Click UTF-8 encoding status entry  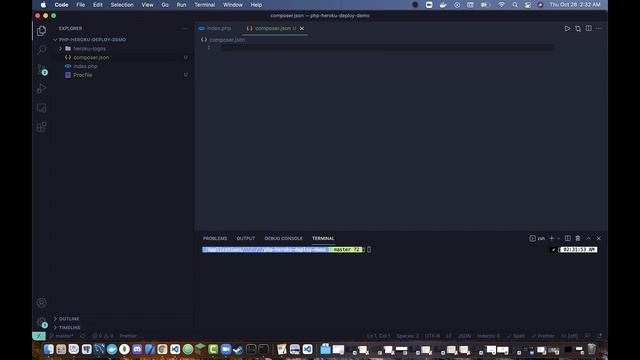tap(432, 336)
